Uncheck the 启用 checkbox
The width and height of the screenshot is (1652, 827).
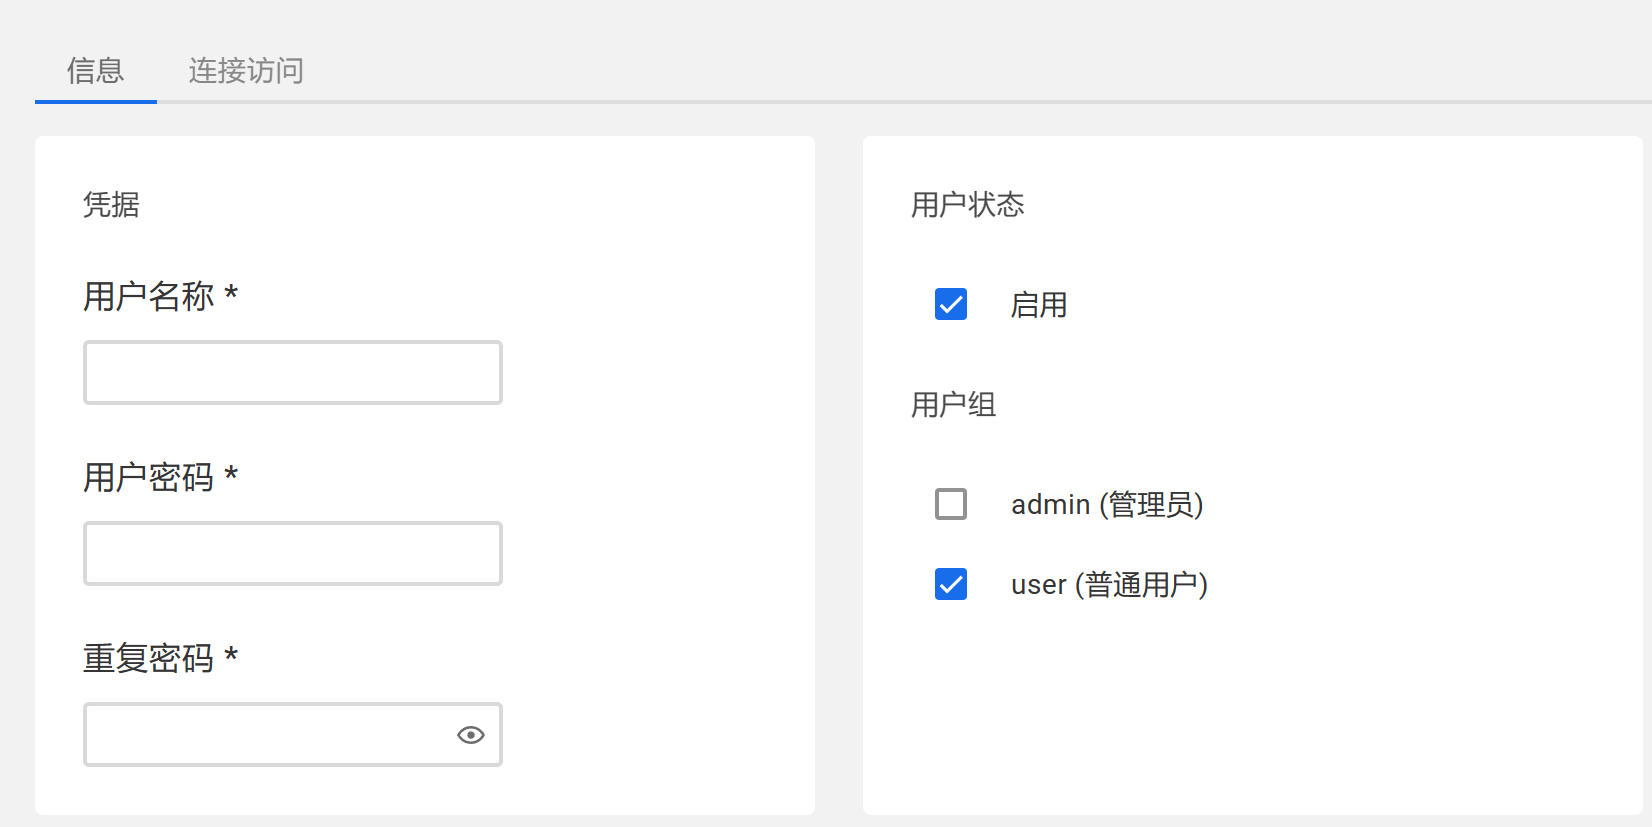tap(951, 304)
